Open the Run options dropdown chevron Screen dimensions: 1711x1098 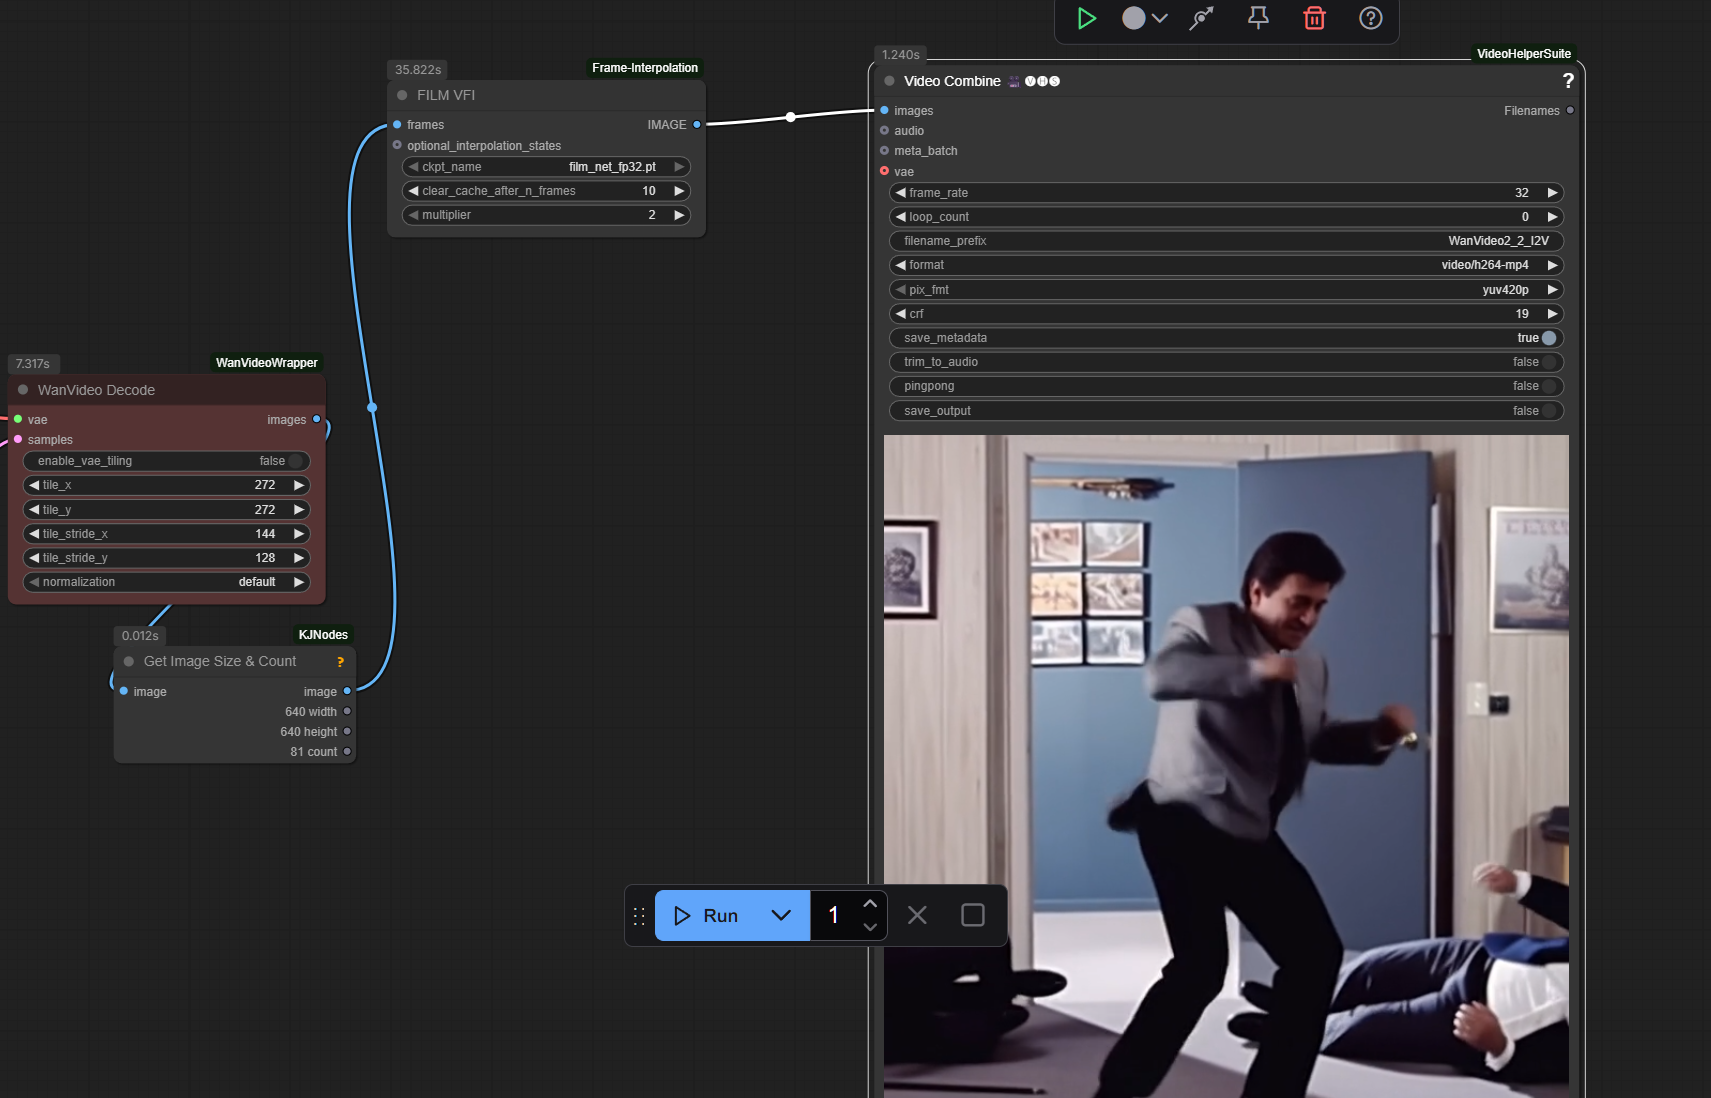782,915
